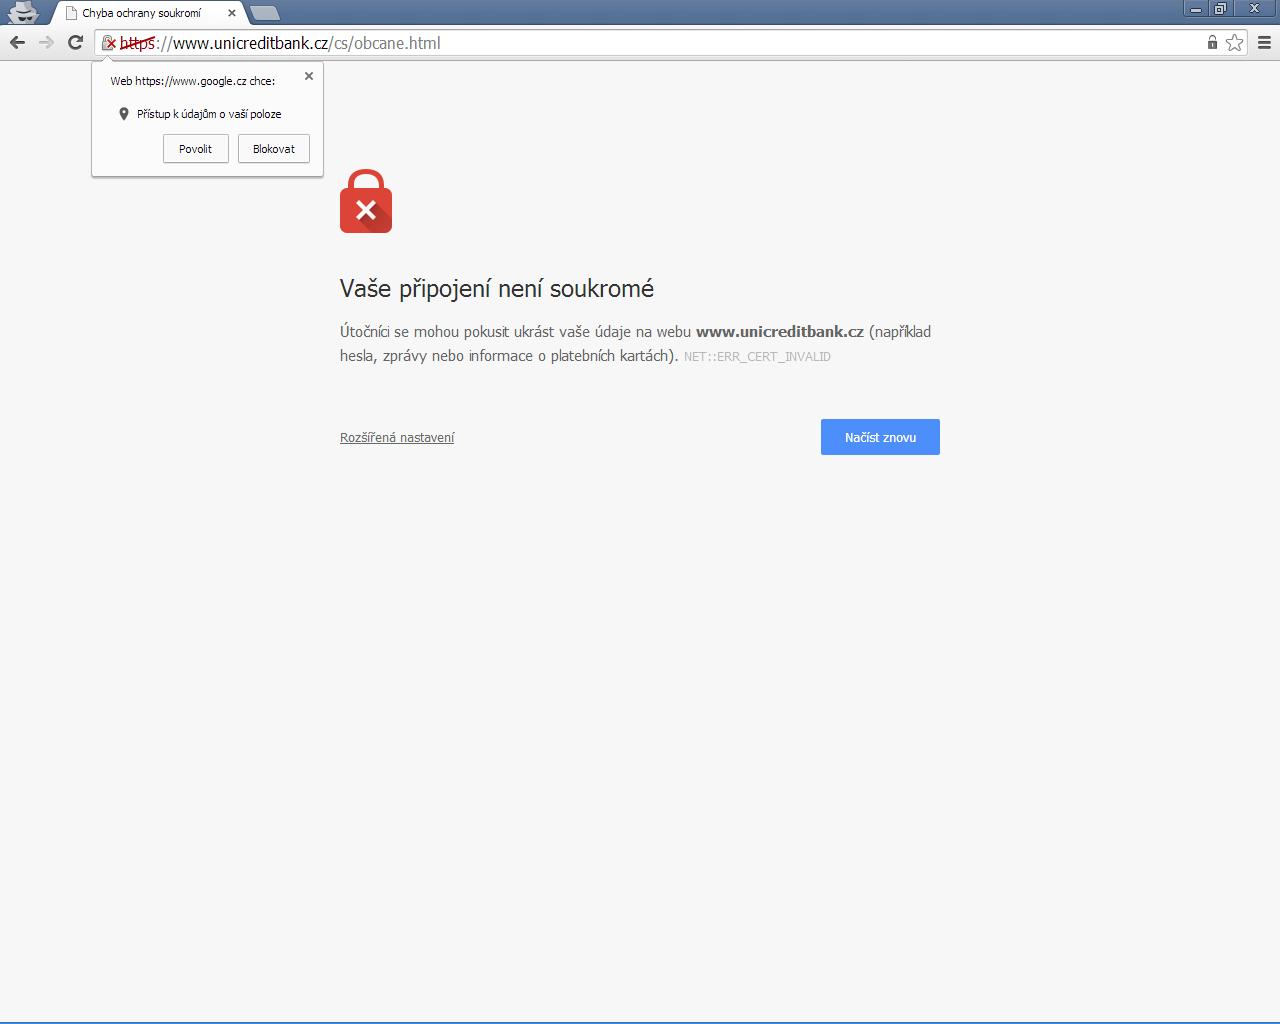This screenshot has height=1024, width=1280.
Task: Click the NET::ERR_CERT_INVALID error code
Action: pyautogui.click(x=757, y=356)
